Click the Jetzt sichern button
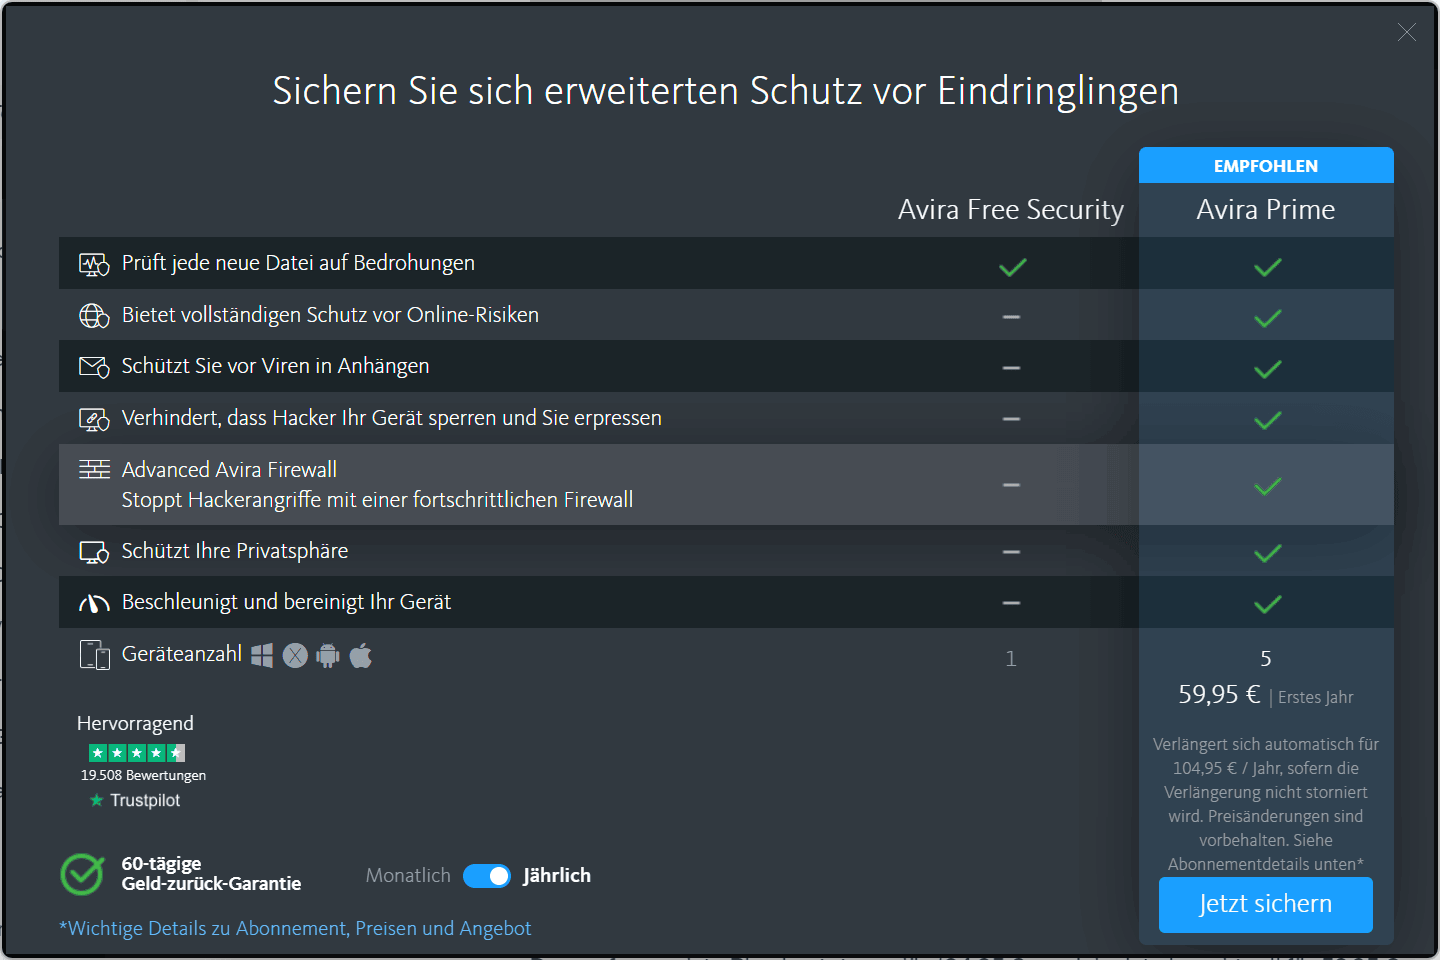Screen dimensions: 1440x960 (1265, 904)
